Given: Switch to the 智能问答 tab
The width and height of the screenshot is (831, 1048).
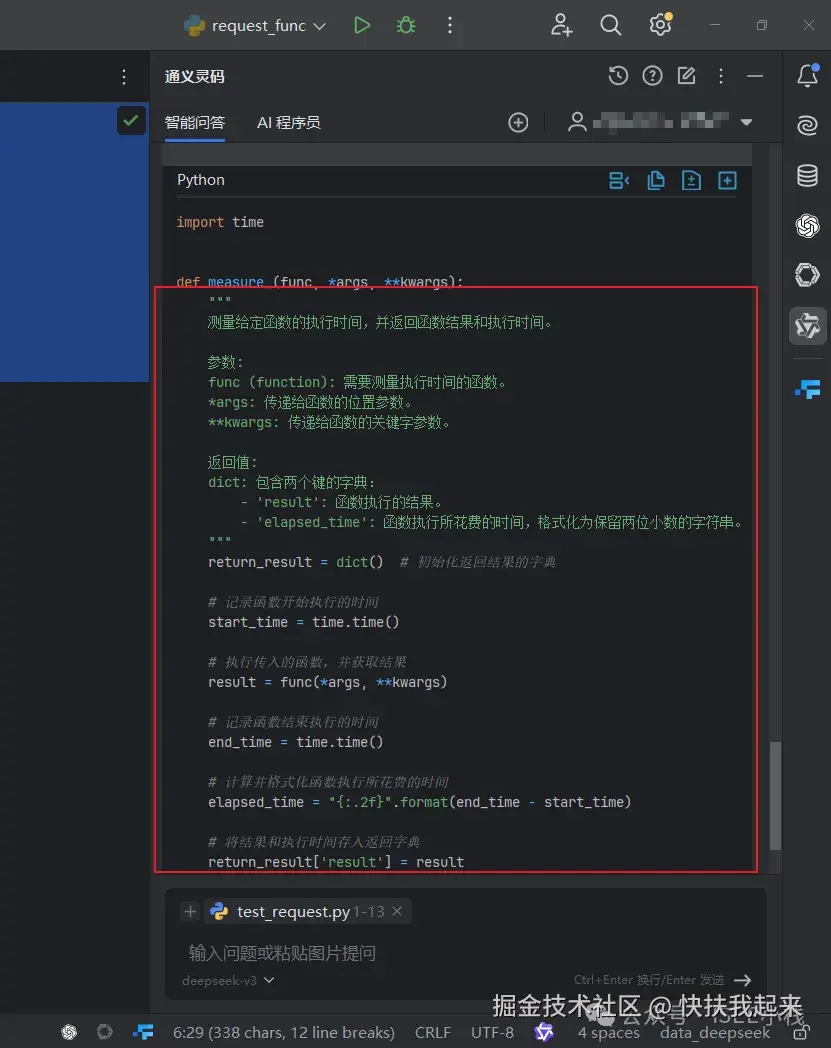Looking at the screenshot, I should click(195, 122).
